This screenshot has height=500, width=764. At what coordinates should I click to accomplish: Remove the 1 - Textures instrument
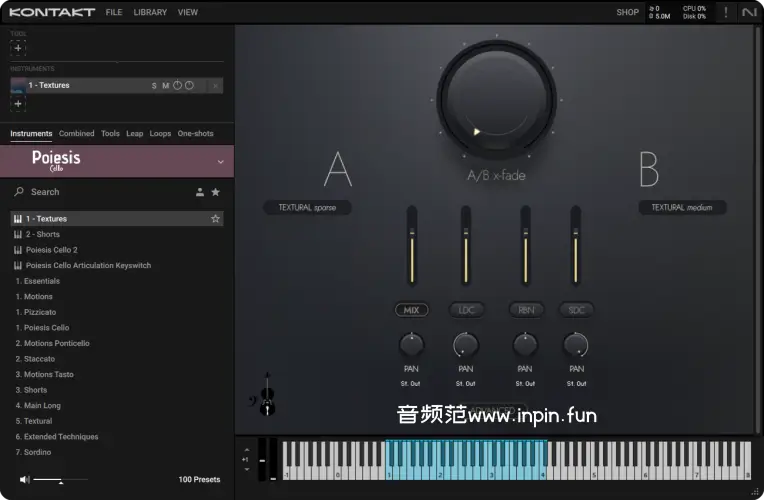[x=215, y=86]
